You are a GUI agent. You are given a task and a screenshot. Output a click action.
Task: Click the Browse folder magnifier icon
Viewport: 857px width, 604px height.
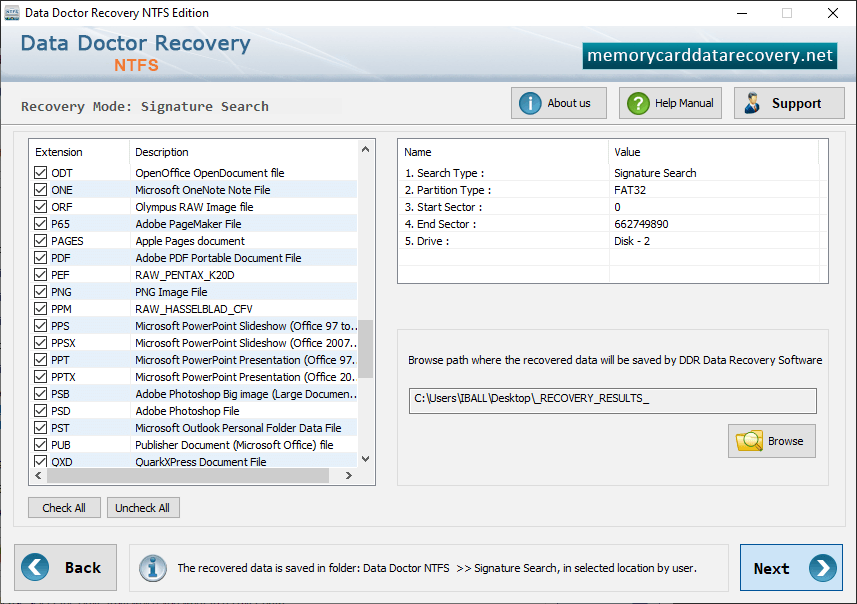click(x=749, y=441)
